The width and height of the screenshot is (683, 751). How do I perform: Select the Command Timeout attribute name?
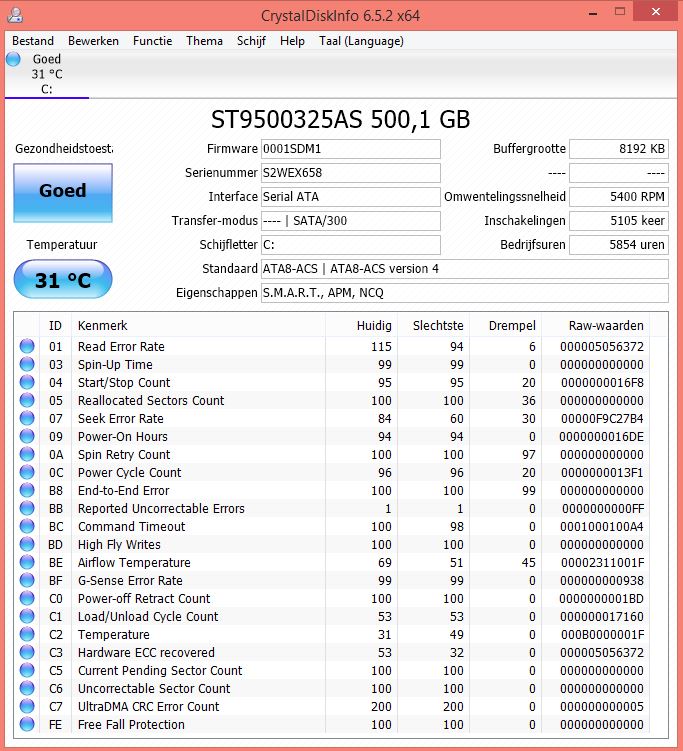[x=131, y=526]
